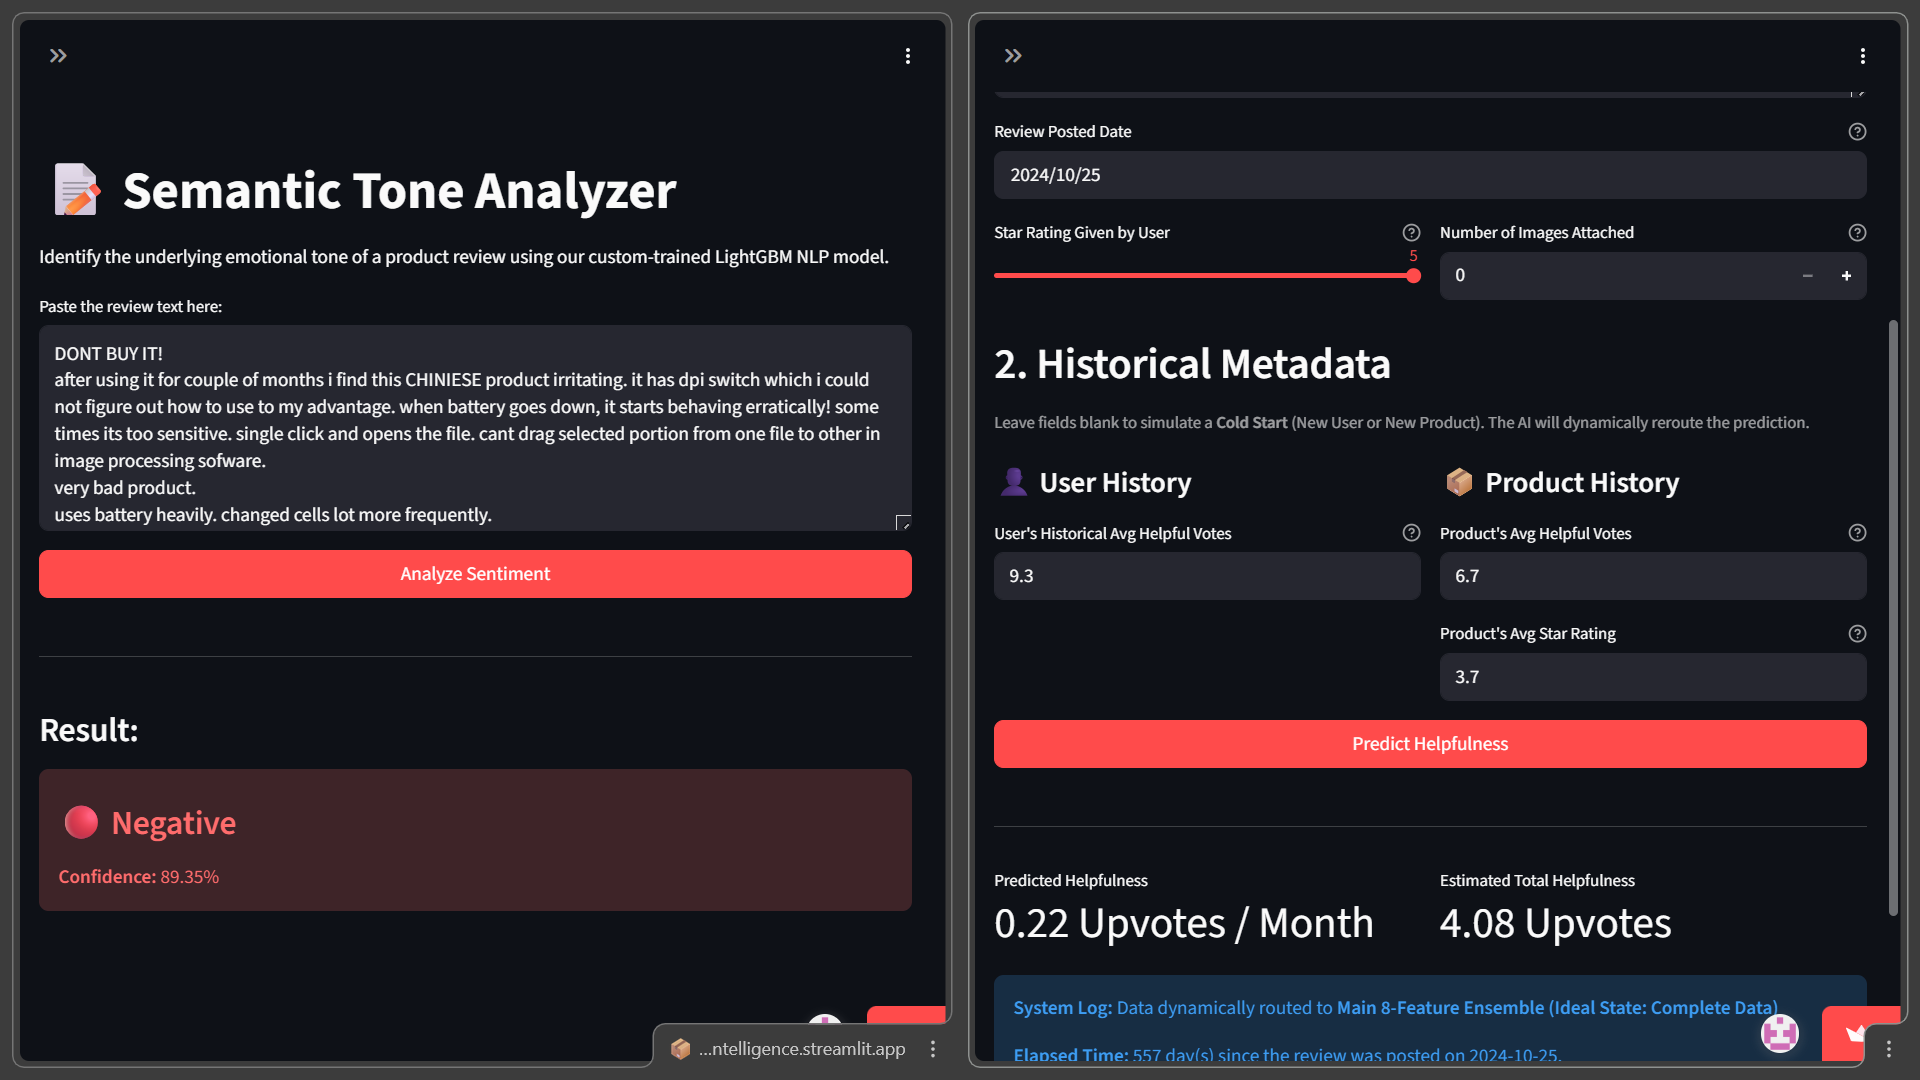The height and width of the screenshot is (1080, 1920).
Task: Click the Paste the review text here label
Action: [x=130, y=307]
